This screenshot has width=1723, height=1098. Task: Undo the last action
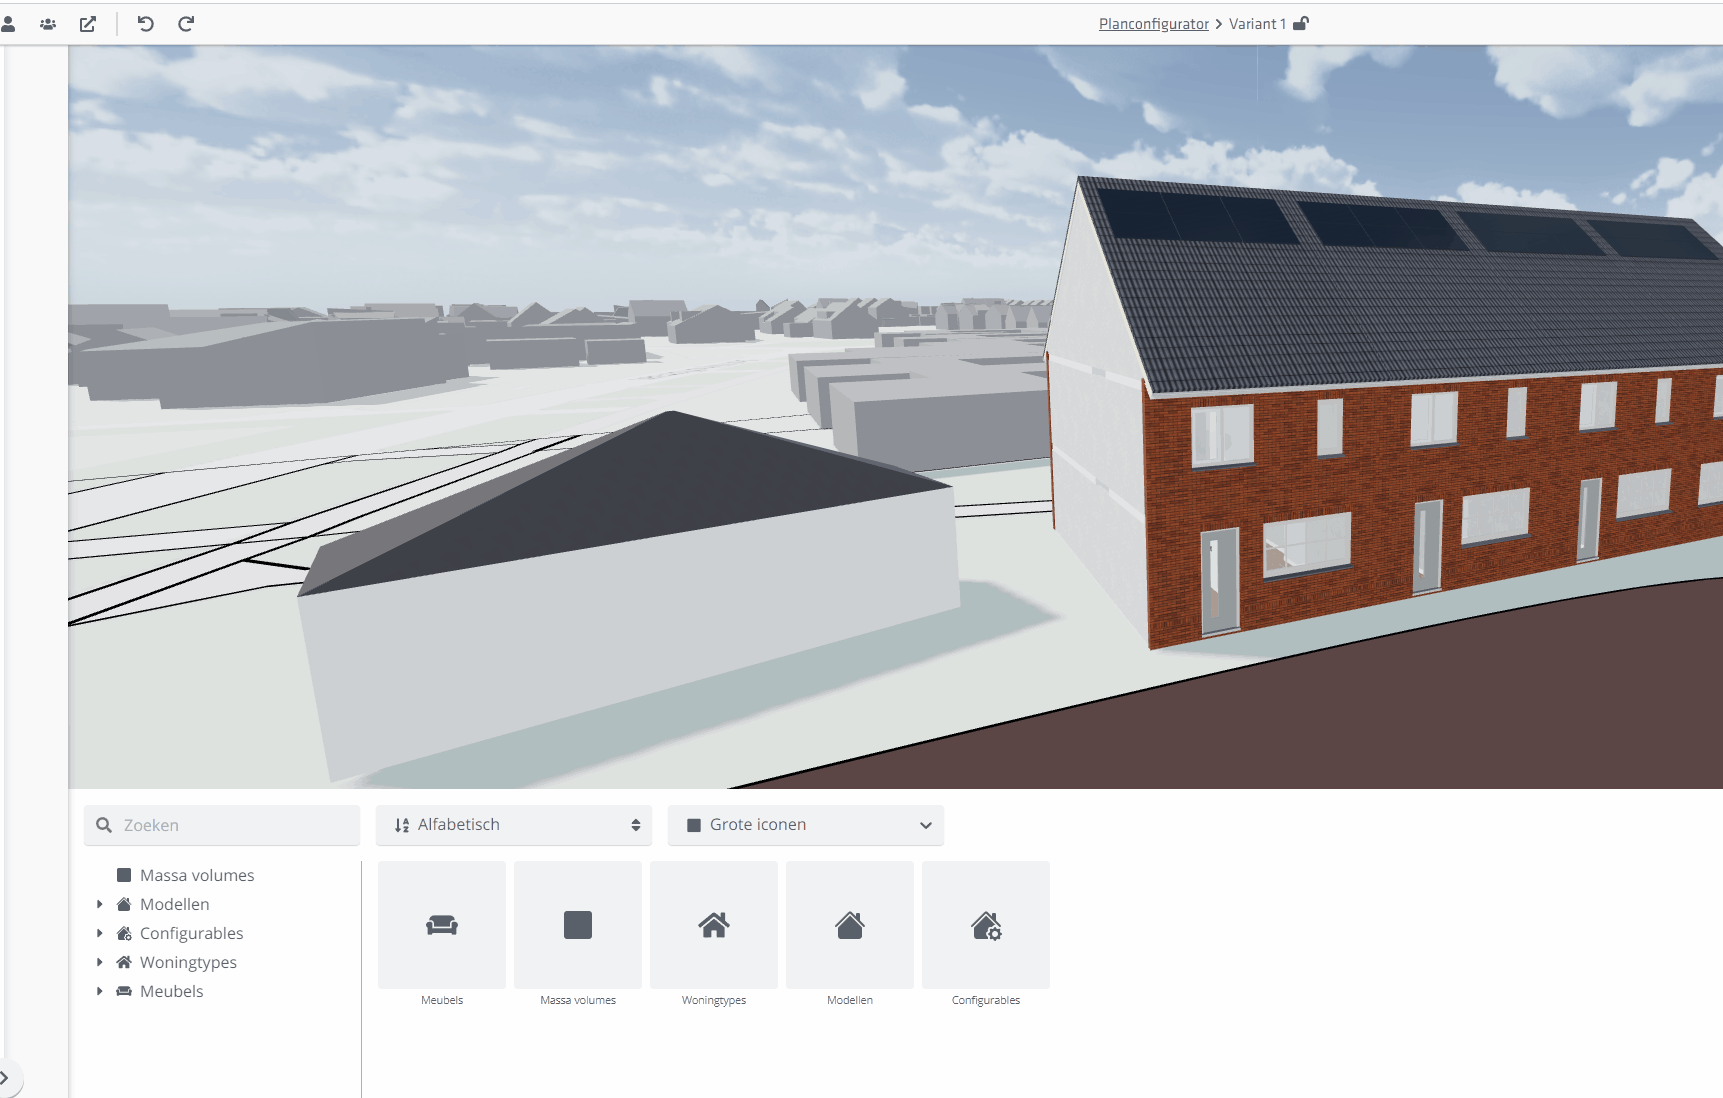[x=146, y=24]
